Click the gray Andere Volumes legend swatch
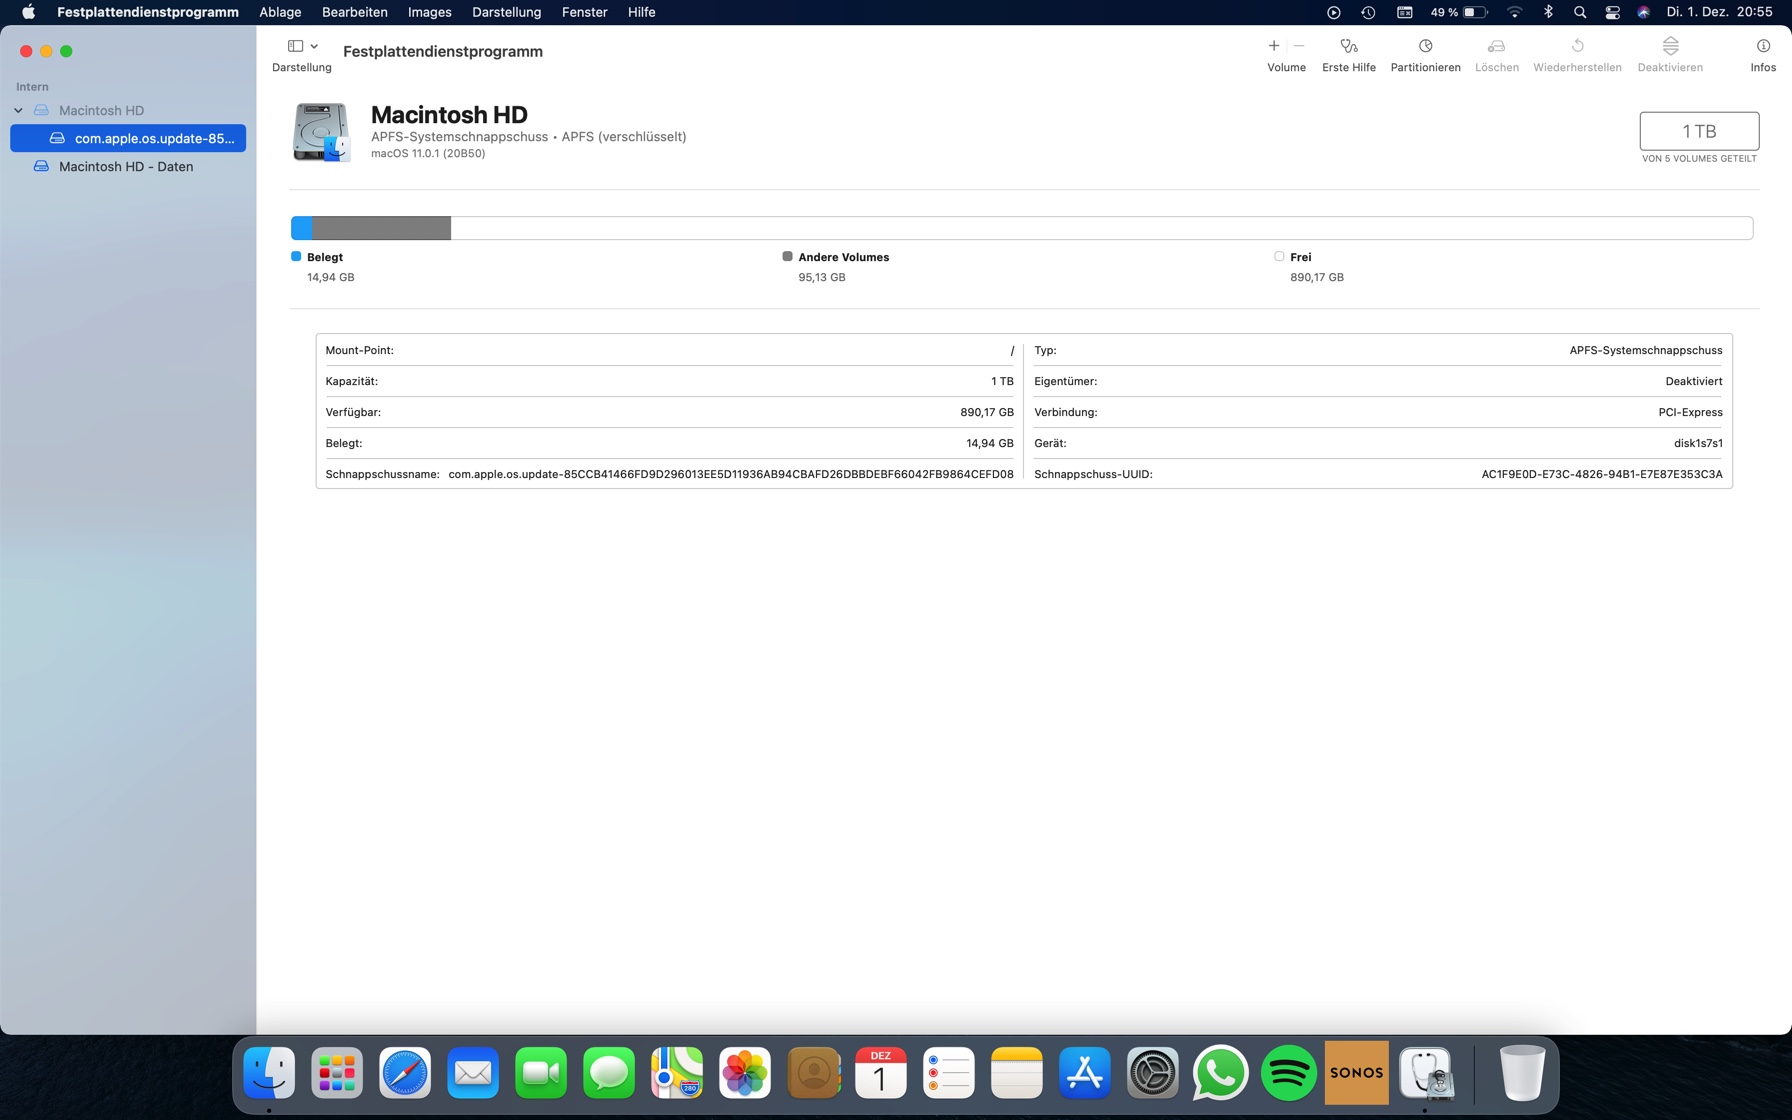This screenshot has height=1120, width=1792. pos(787,256)
